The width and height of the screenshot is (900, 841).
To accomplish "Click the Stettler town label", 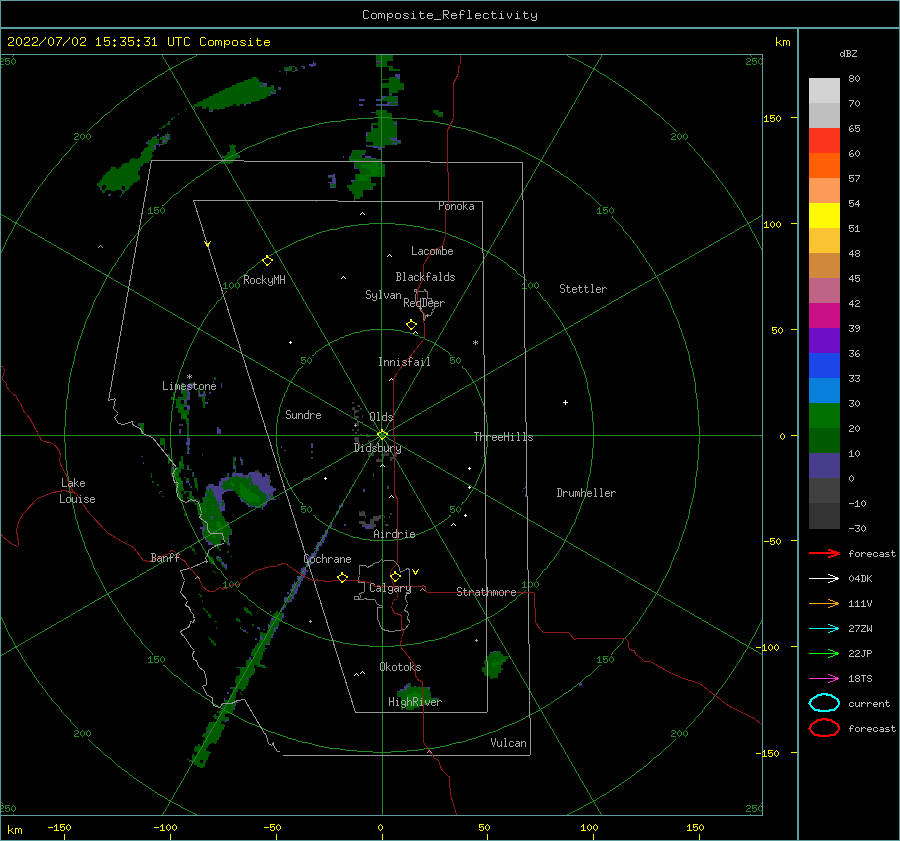I will click(583, 289).
